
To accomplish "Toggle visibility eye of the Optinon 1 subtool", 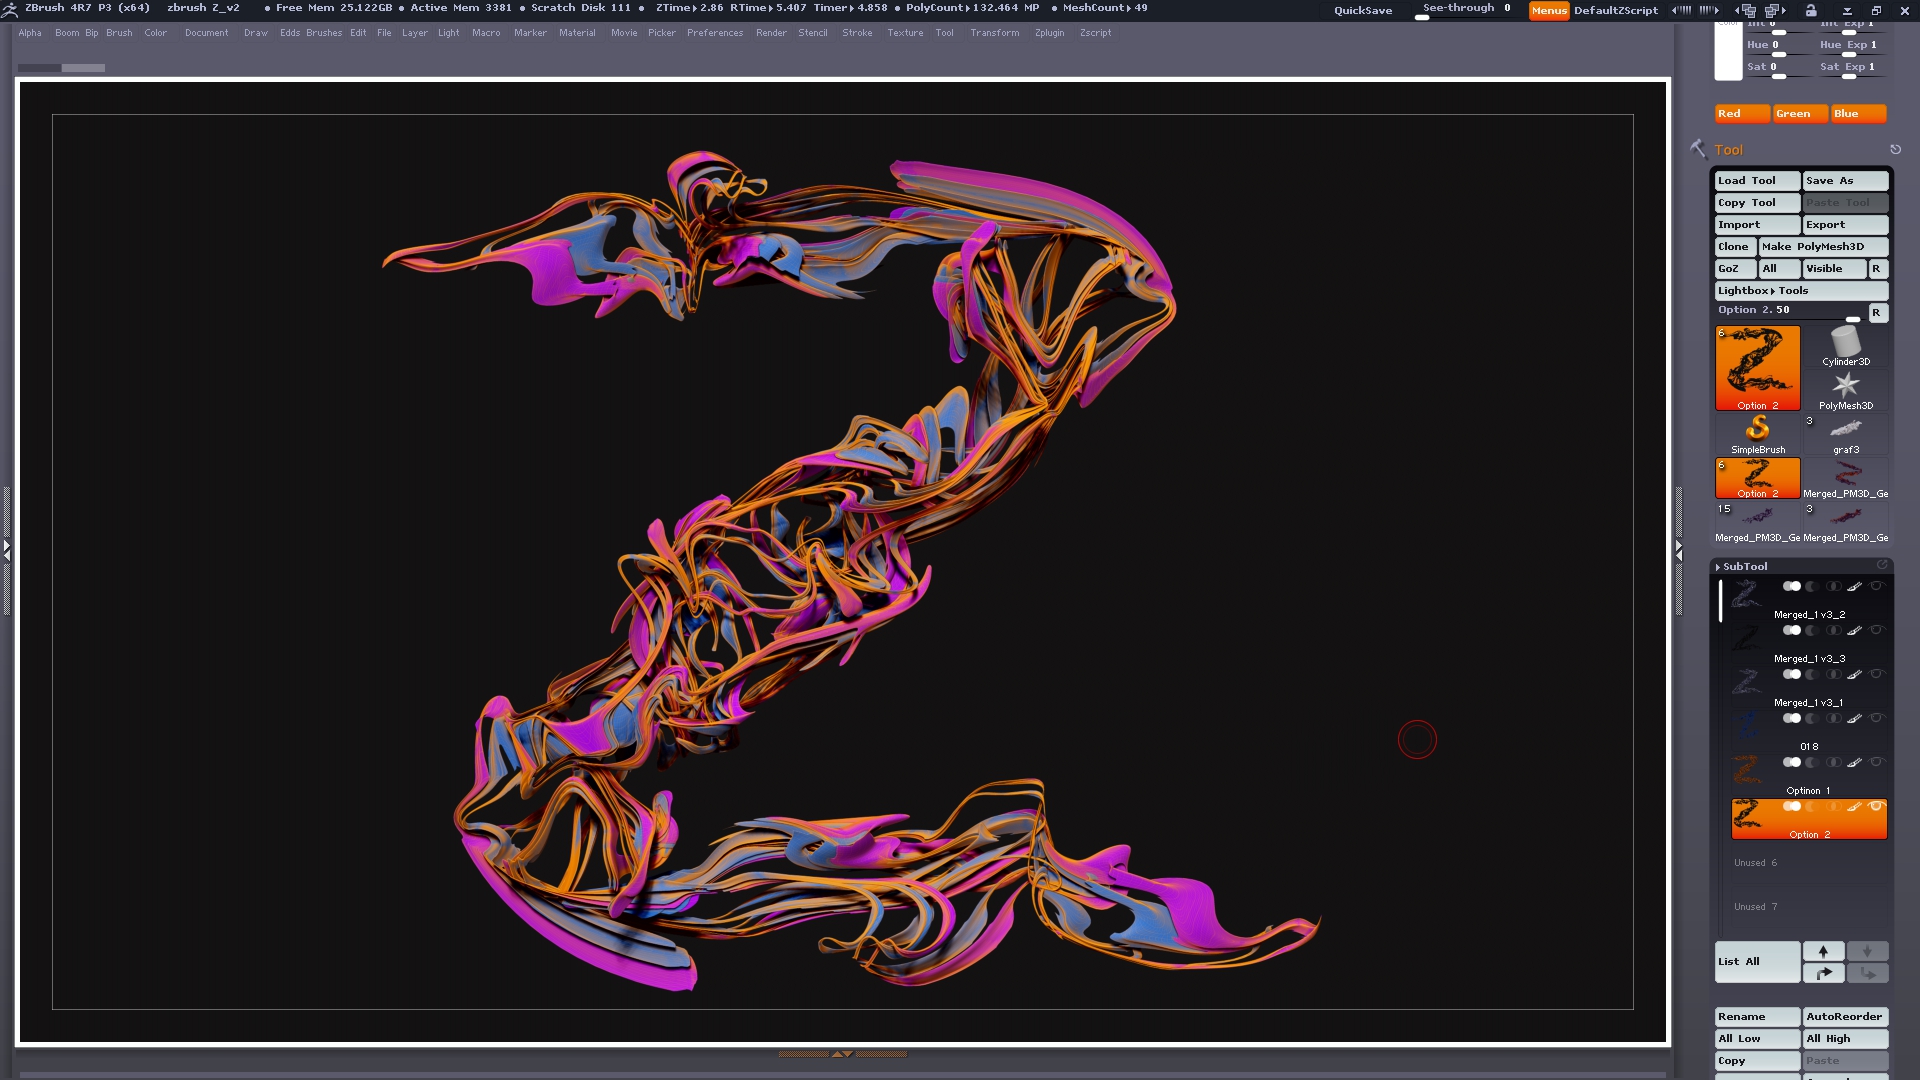I will pos(1876,763).
